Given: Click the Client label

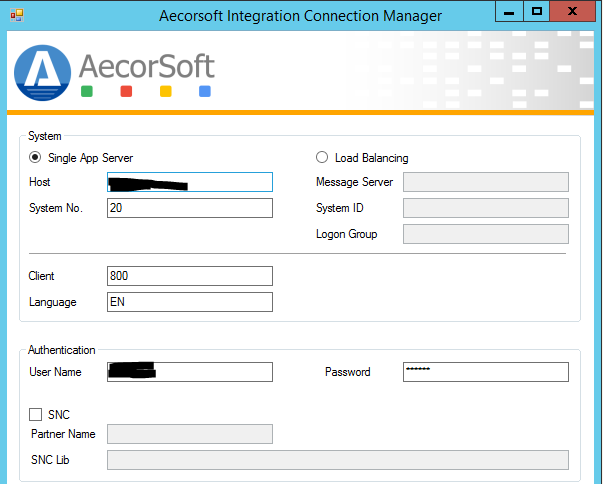Looking at the screenshot, I should click(41, 276).
